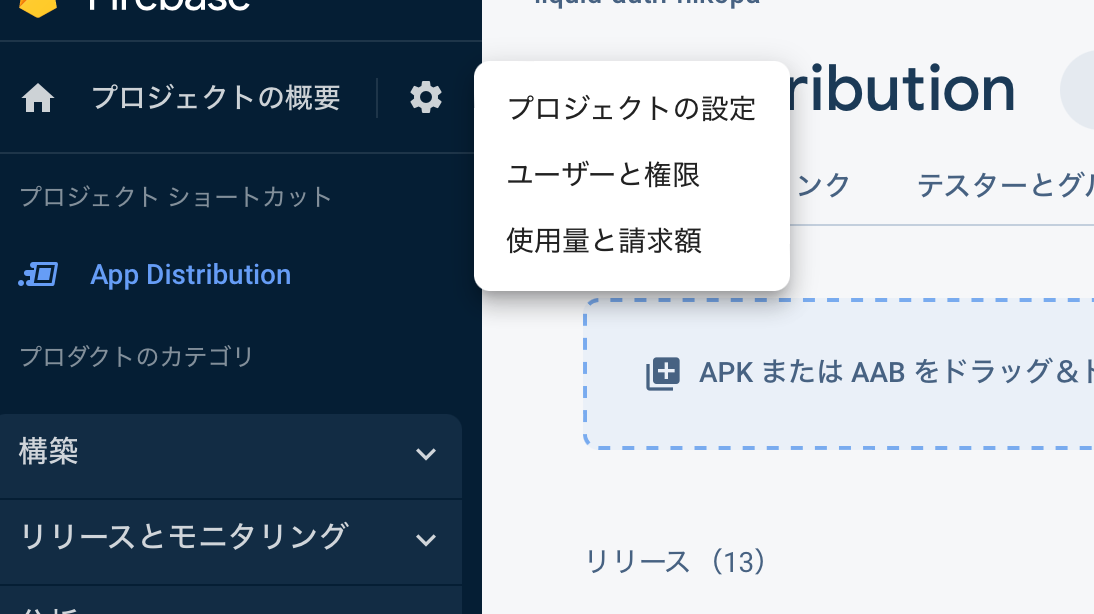Select ユーザーと権限 in the settings menu

pyautogui.click(x=603, y=175)
